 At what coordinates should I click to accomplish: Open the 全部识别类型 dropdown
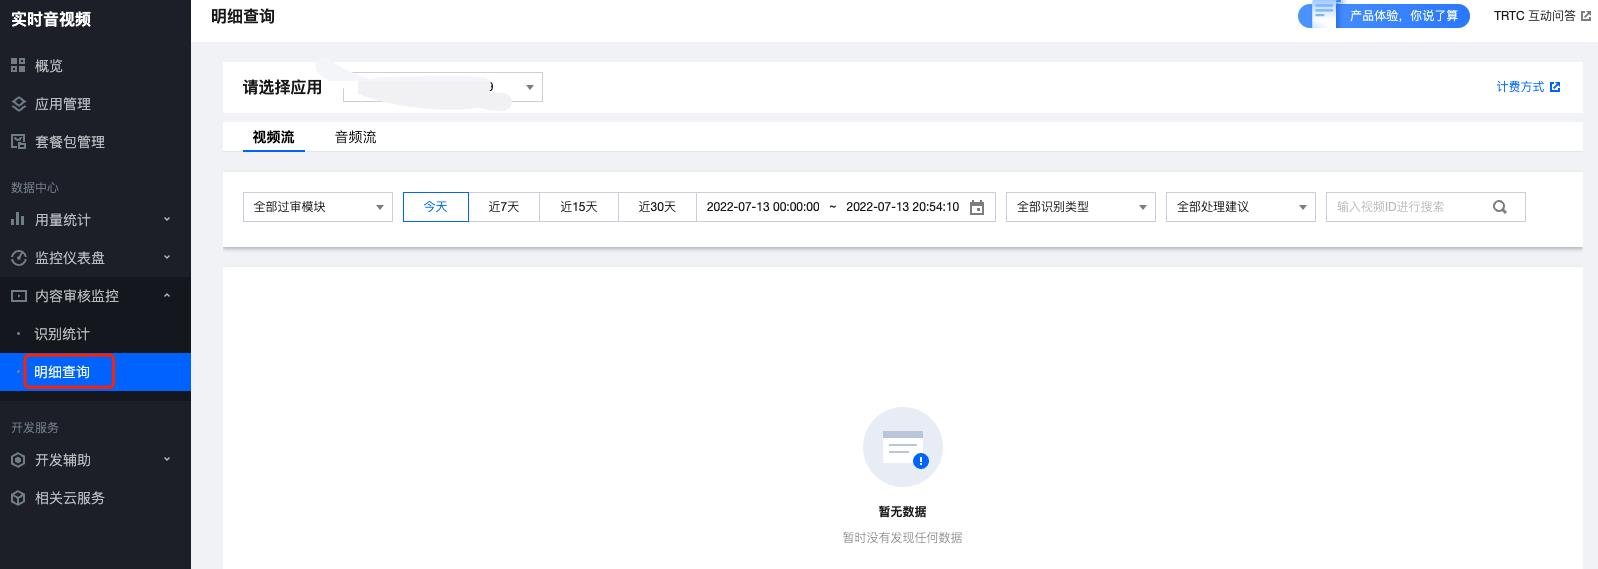point(1081,207)
